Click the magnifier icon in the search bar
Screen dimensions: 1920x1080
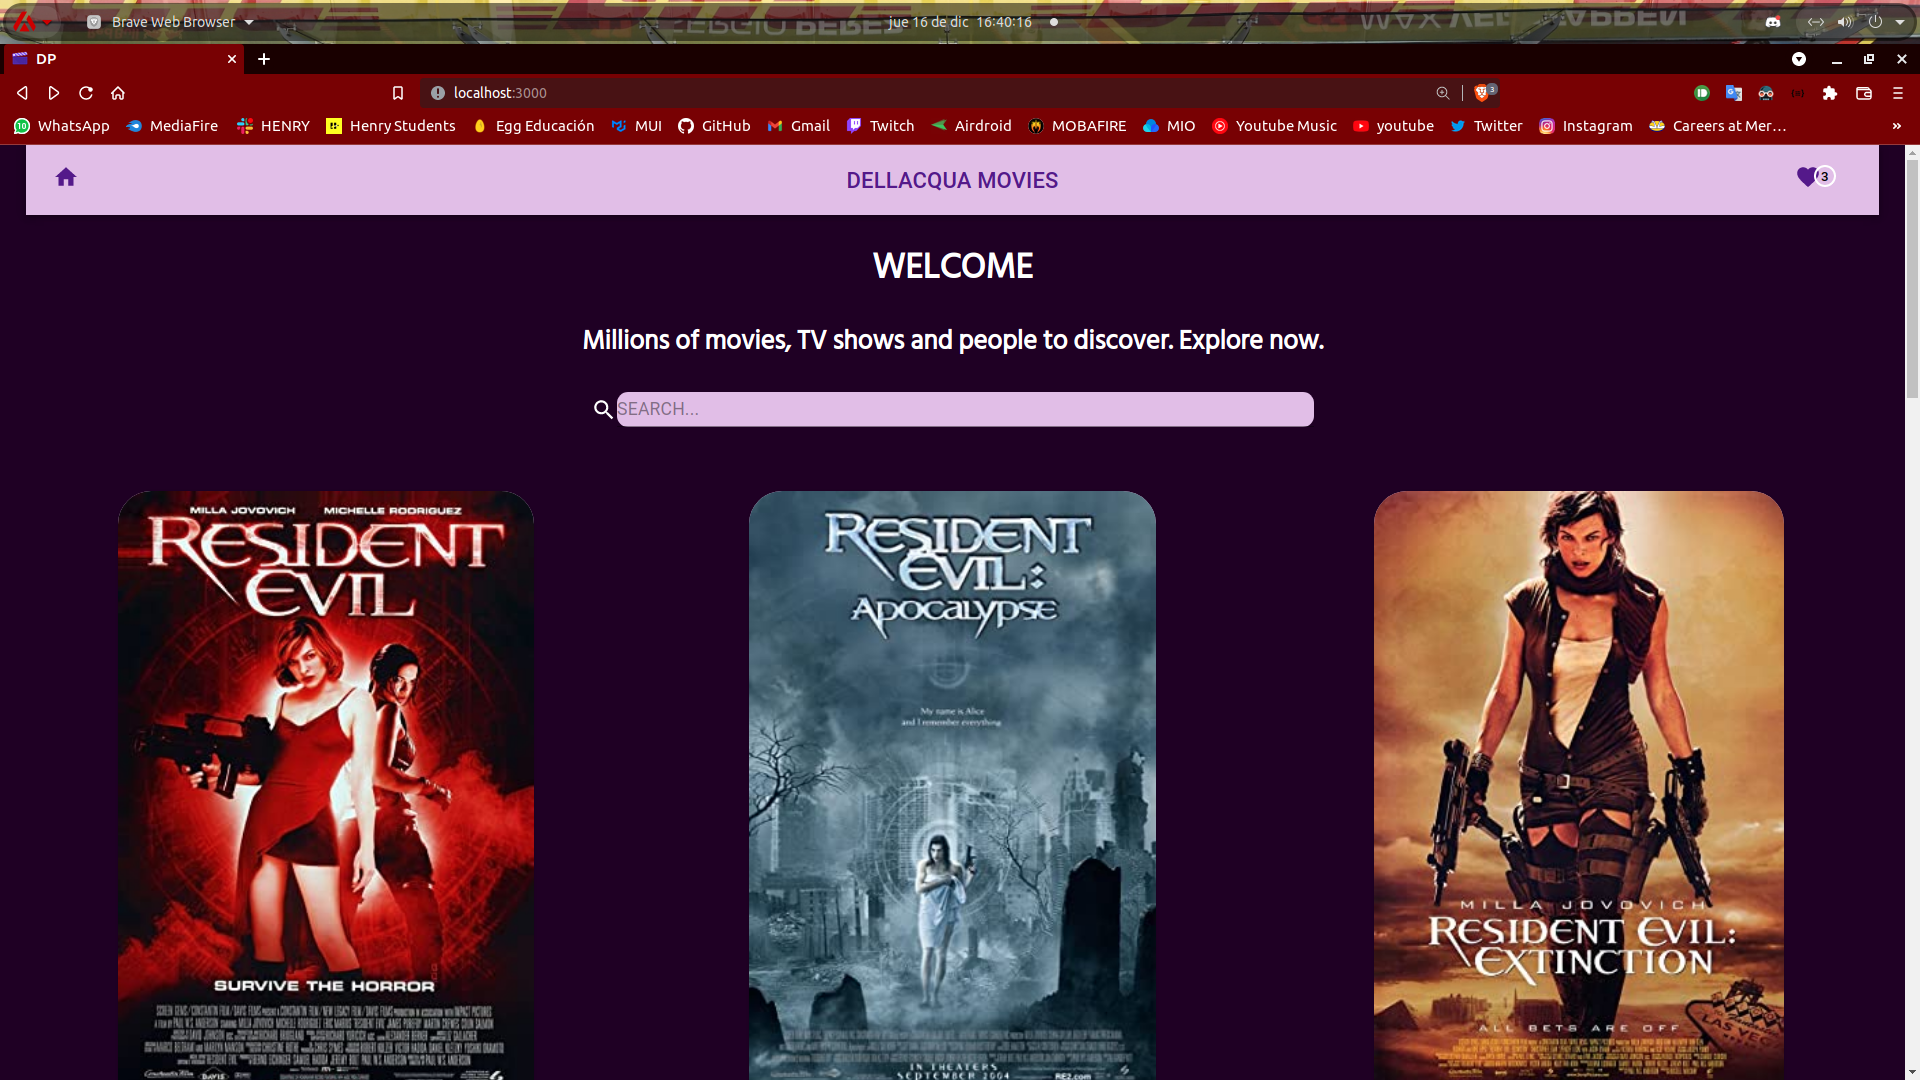[602, 409]
